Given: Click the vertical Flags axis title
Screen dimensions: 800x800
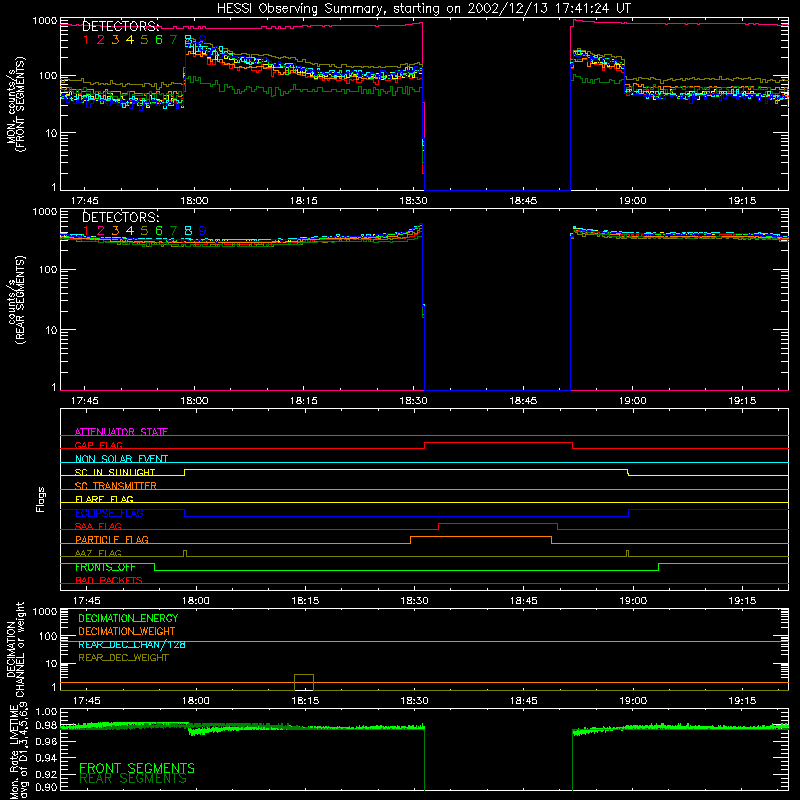Looking at the screenshot, I should (x=41, y=499).
